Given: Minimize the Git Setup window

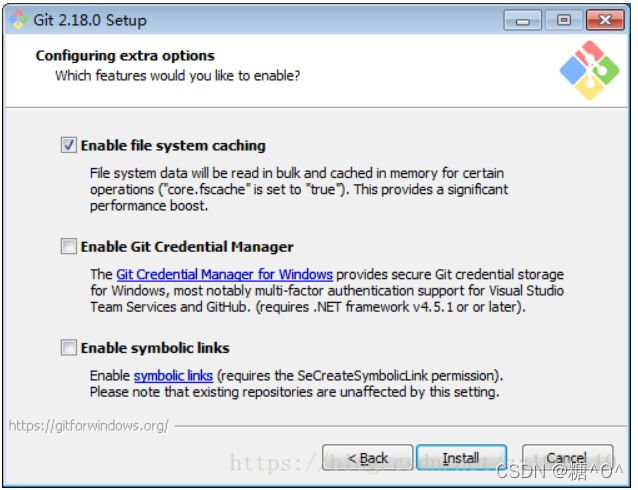Looking at the screenshot, I should pyautogui.click(x=524, y=19).
